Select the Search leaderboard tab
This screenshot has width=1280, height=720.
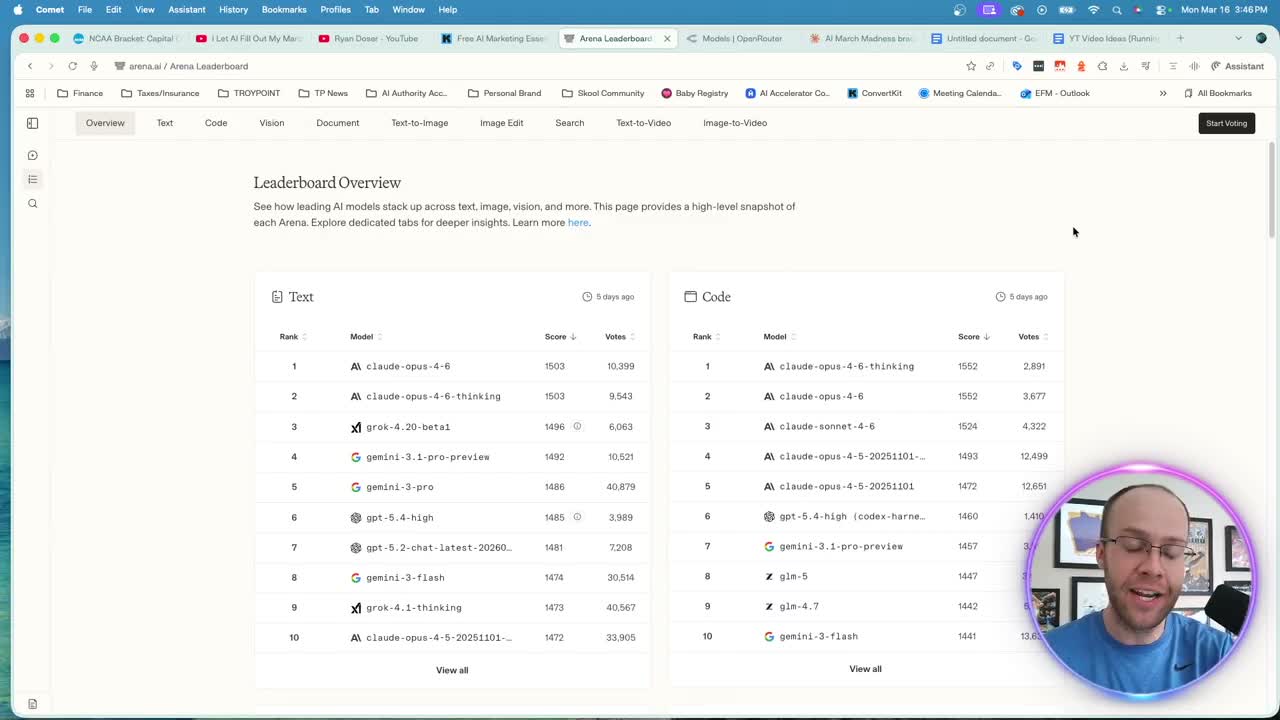click(x=570, y=123)
